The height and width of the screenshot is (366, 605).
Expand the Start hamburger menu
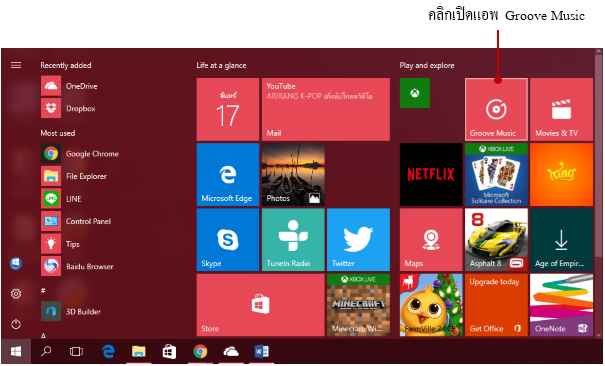pyautogui.click(x=16, y=65)
